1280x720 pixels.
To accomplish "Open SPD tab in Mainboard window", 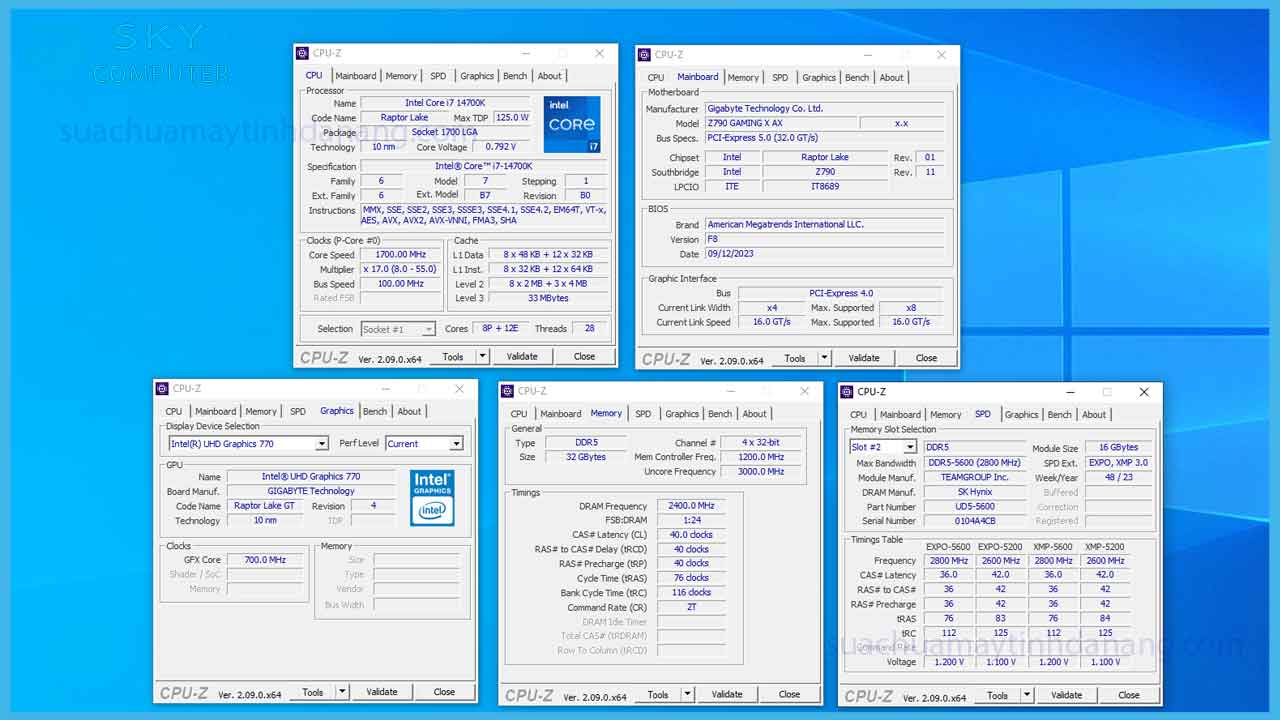I will click(x=780, y=78).
